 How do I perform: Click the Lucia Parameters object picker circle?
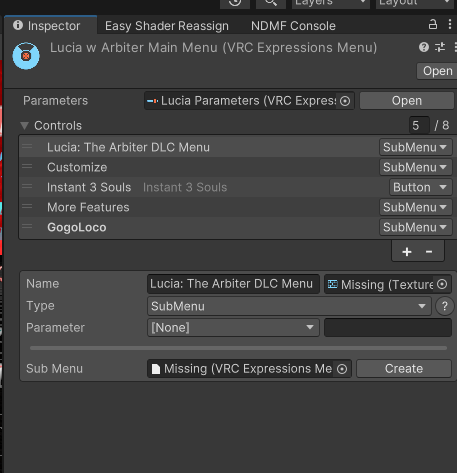(x=345, y=101)
